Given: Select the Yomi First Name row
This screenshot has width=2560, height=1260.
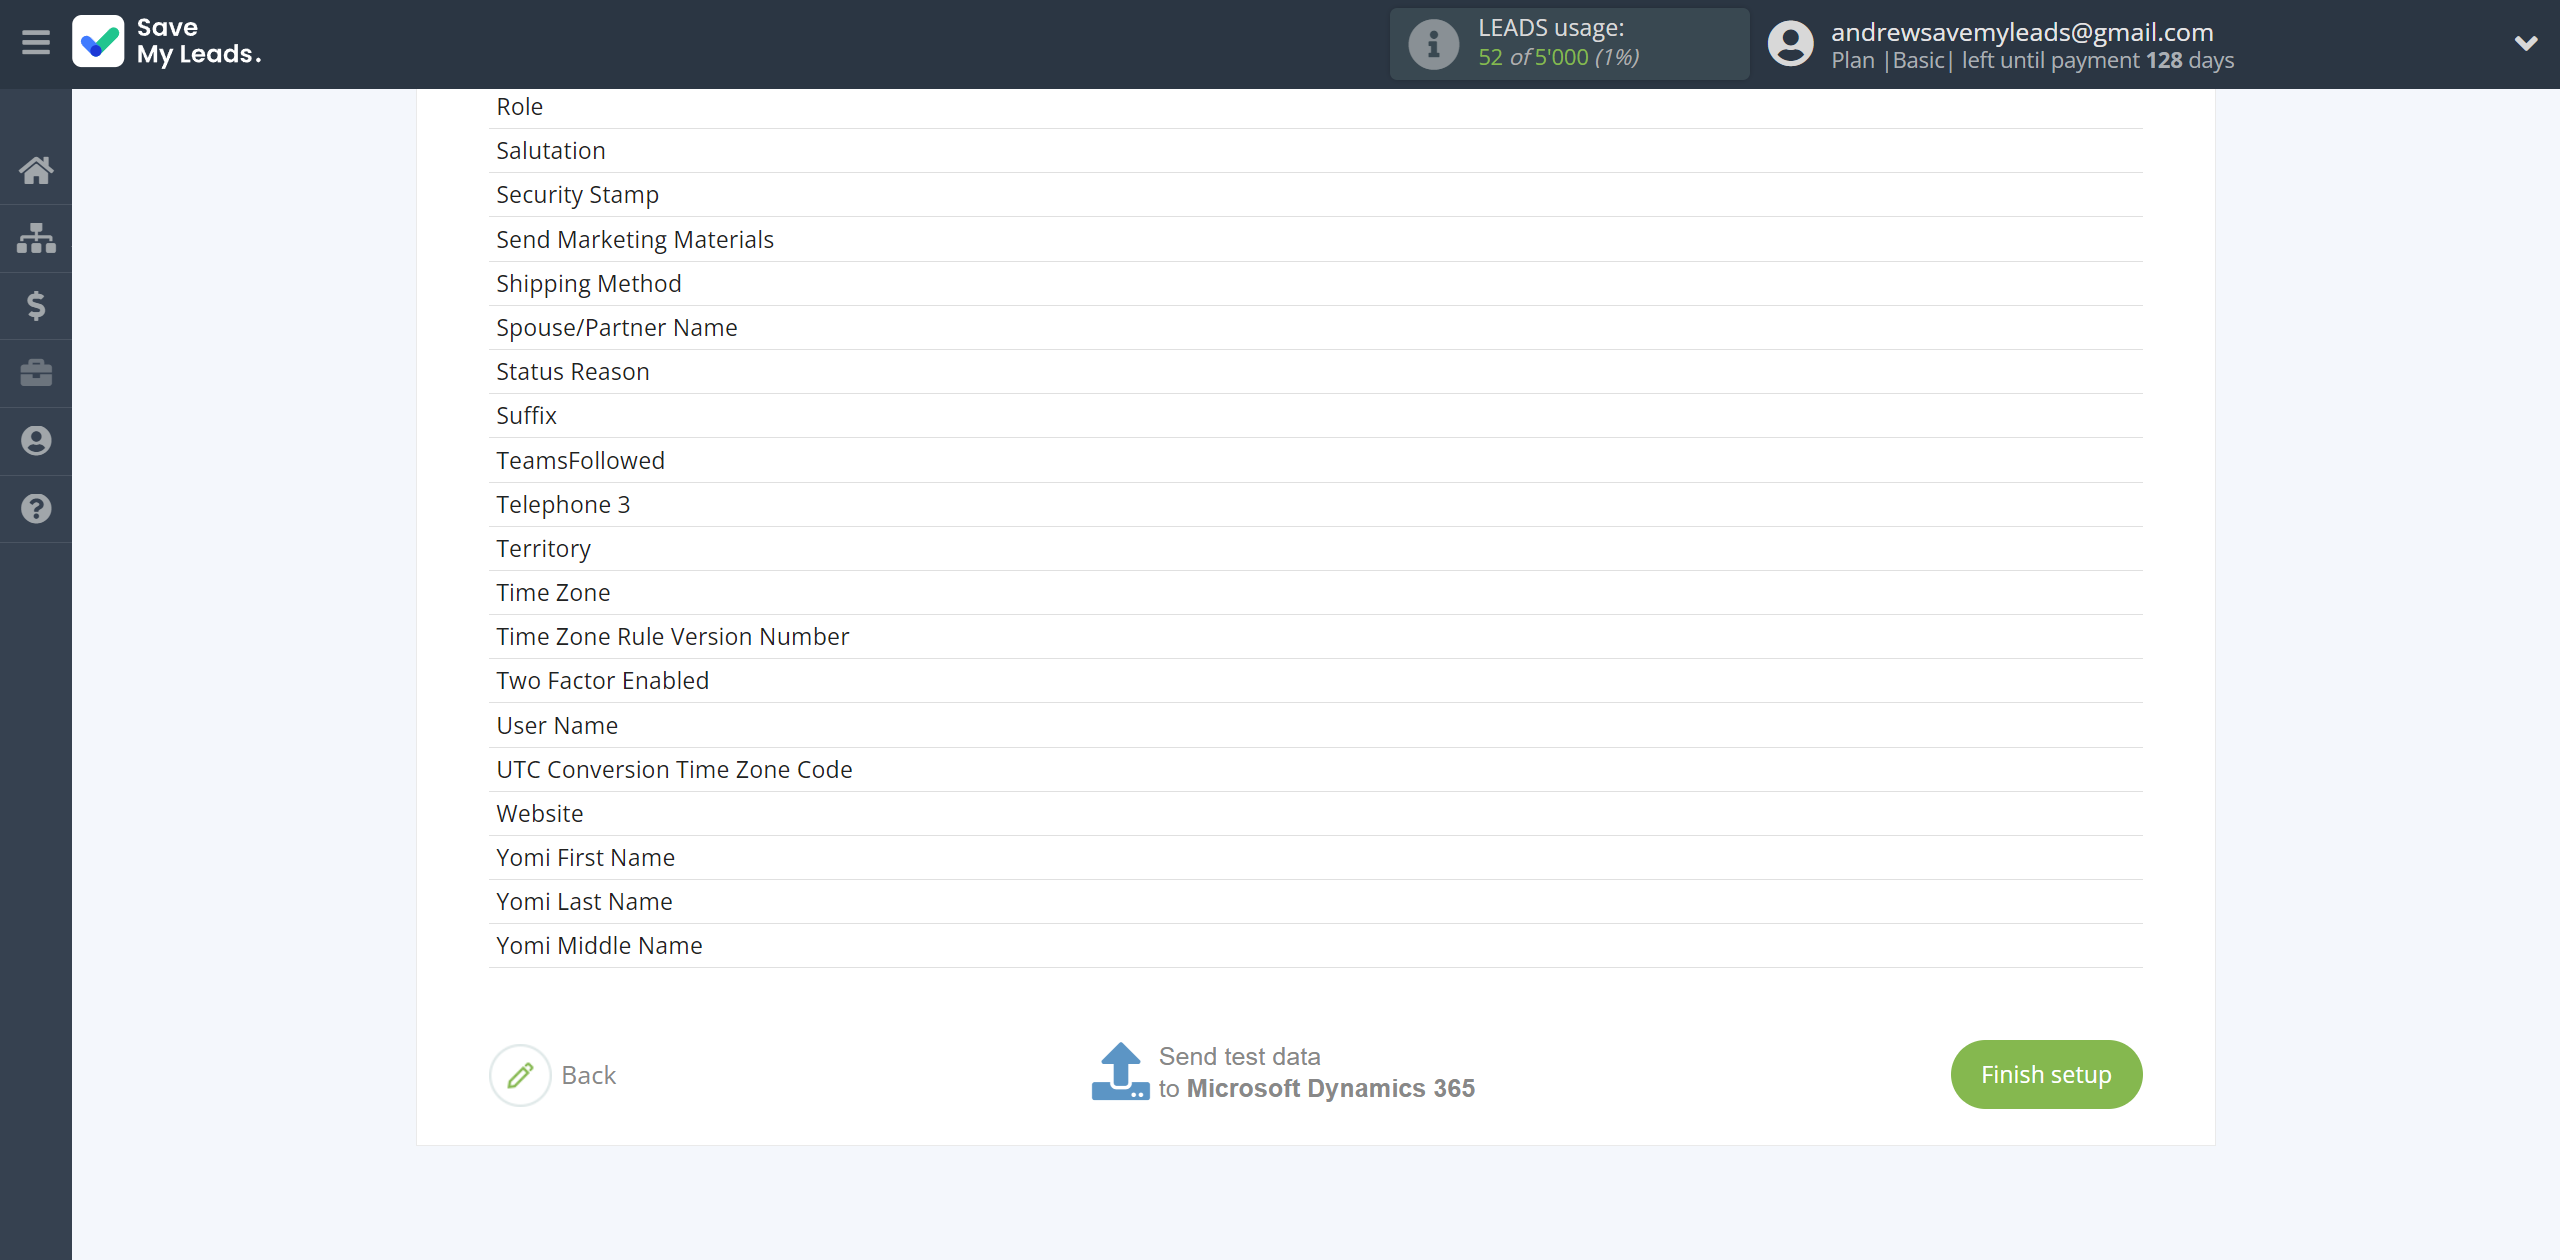Looking at the screenshot, I should click(1315, 858).
